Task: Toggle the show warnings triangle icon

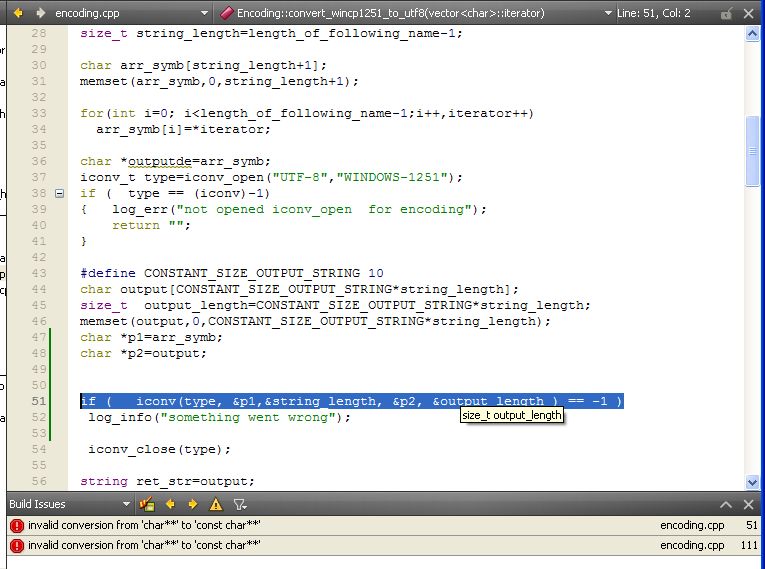Action: pyautogui.click(x=216, y=504)
